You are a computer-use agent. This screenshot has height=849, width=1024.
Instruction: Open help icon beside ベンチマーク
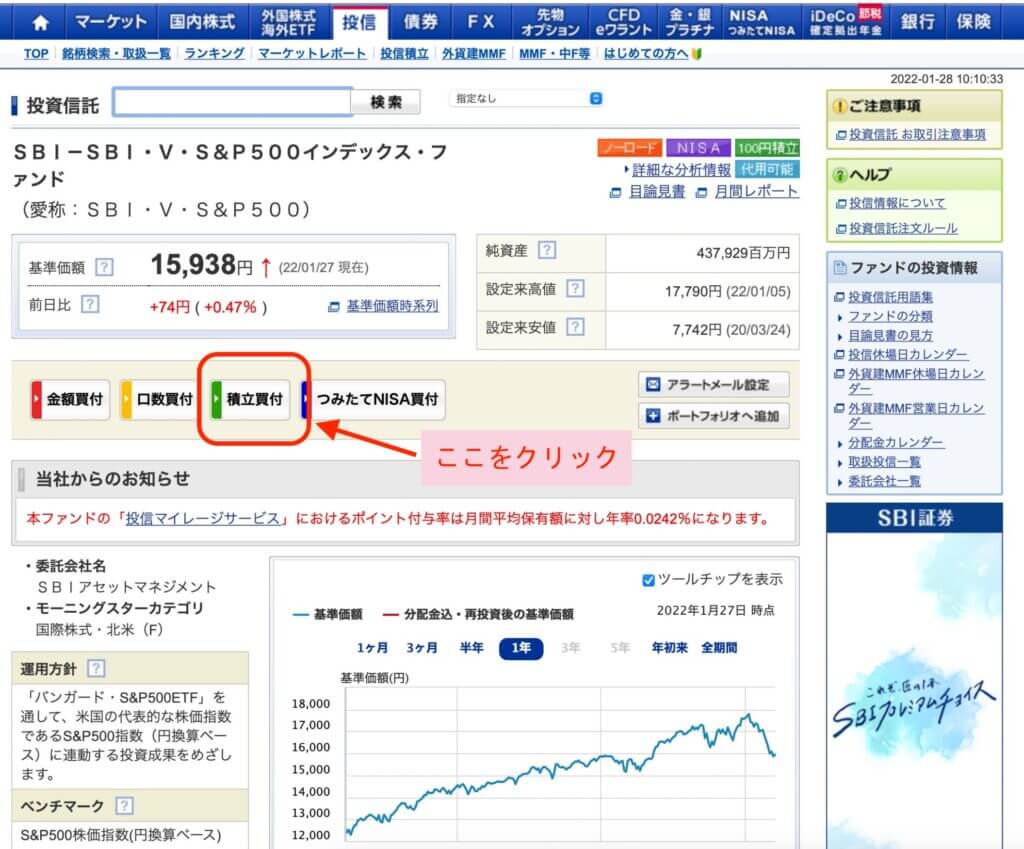(x=124, y=806)
